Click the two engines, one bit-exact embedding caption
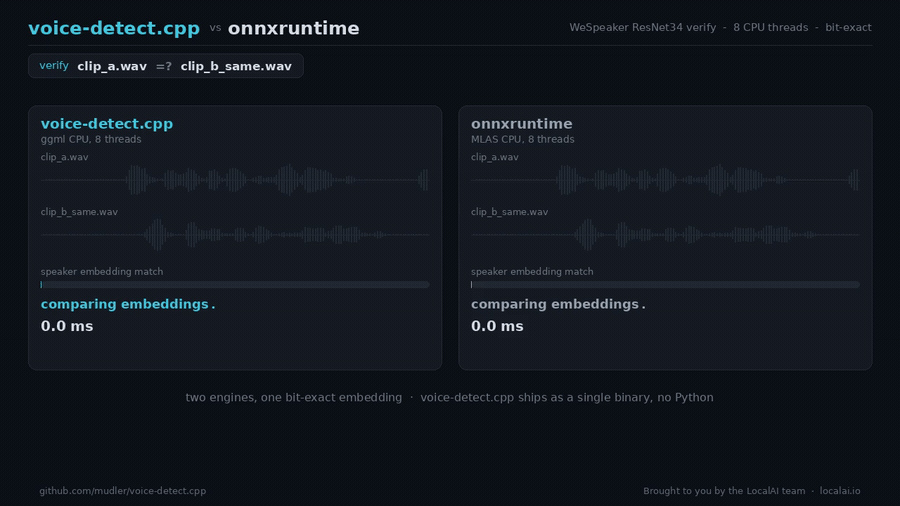Image resolution: width=900 pixels, height=506 pixels. pos(294,398)
